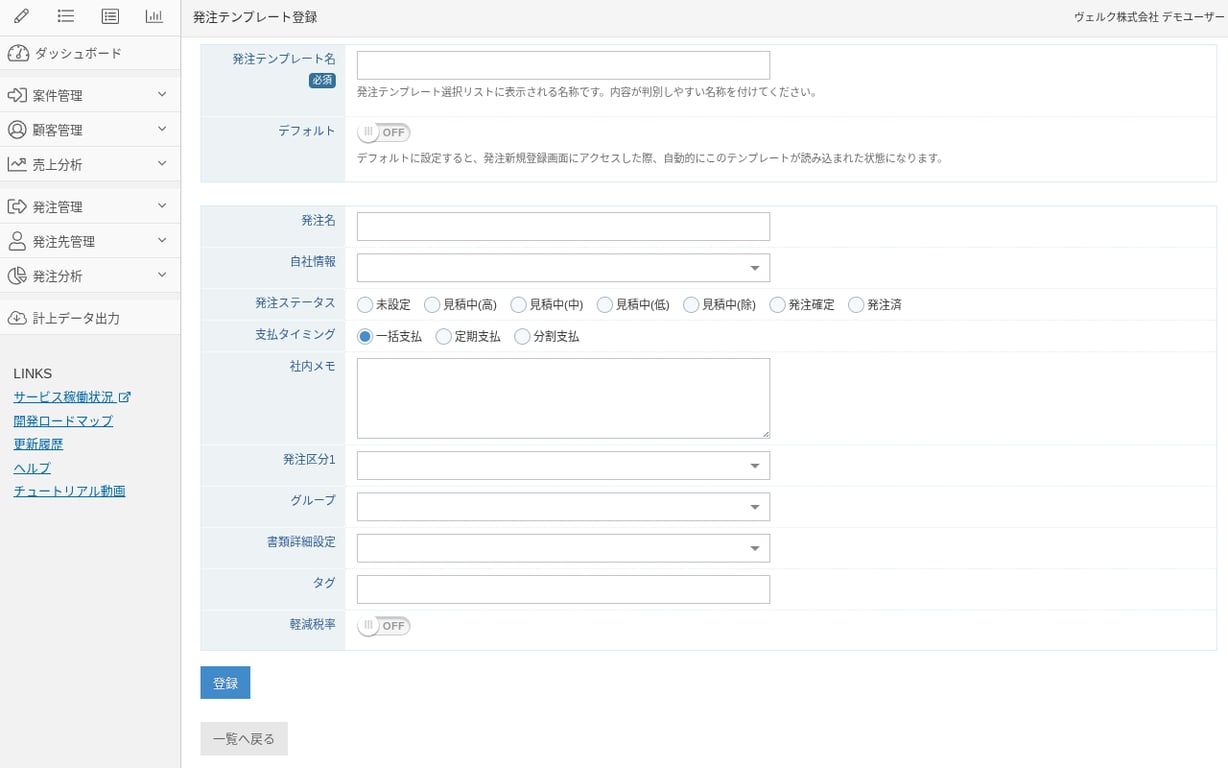Viewport: 1228px width, 768px height.
Task: Select the 発注済 status radio button
Action: coord(854,304)
